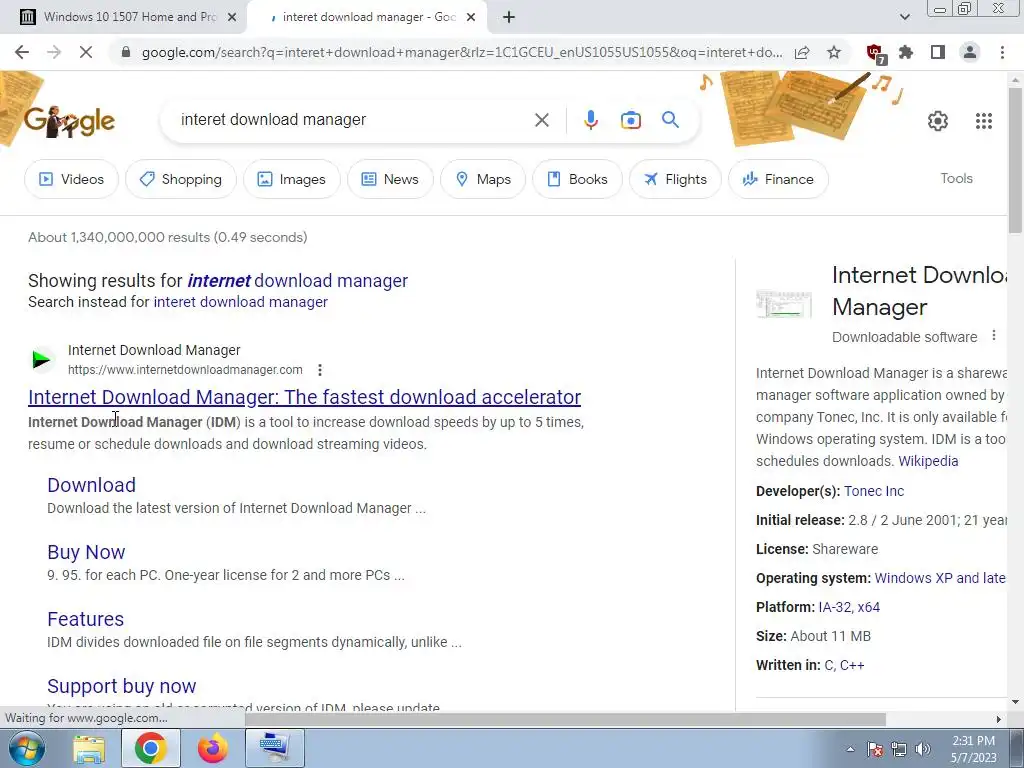Open Chrome extensions puzzle icon

tap(906, 52)
